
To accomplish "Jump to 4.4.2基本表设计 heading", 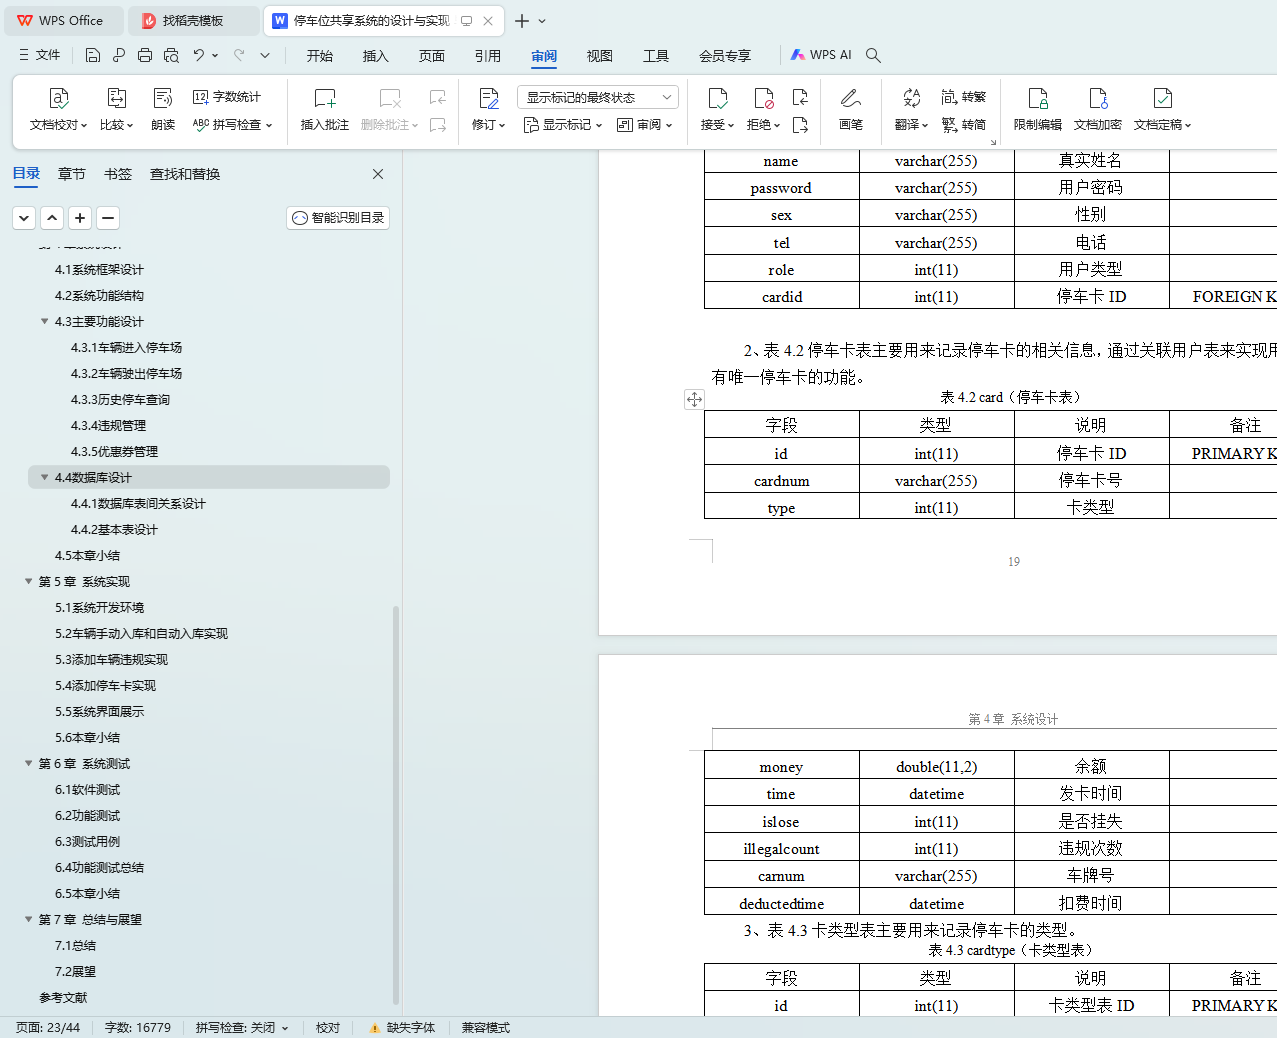I will pos(114,529).
